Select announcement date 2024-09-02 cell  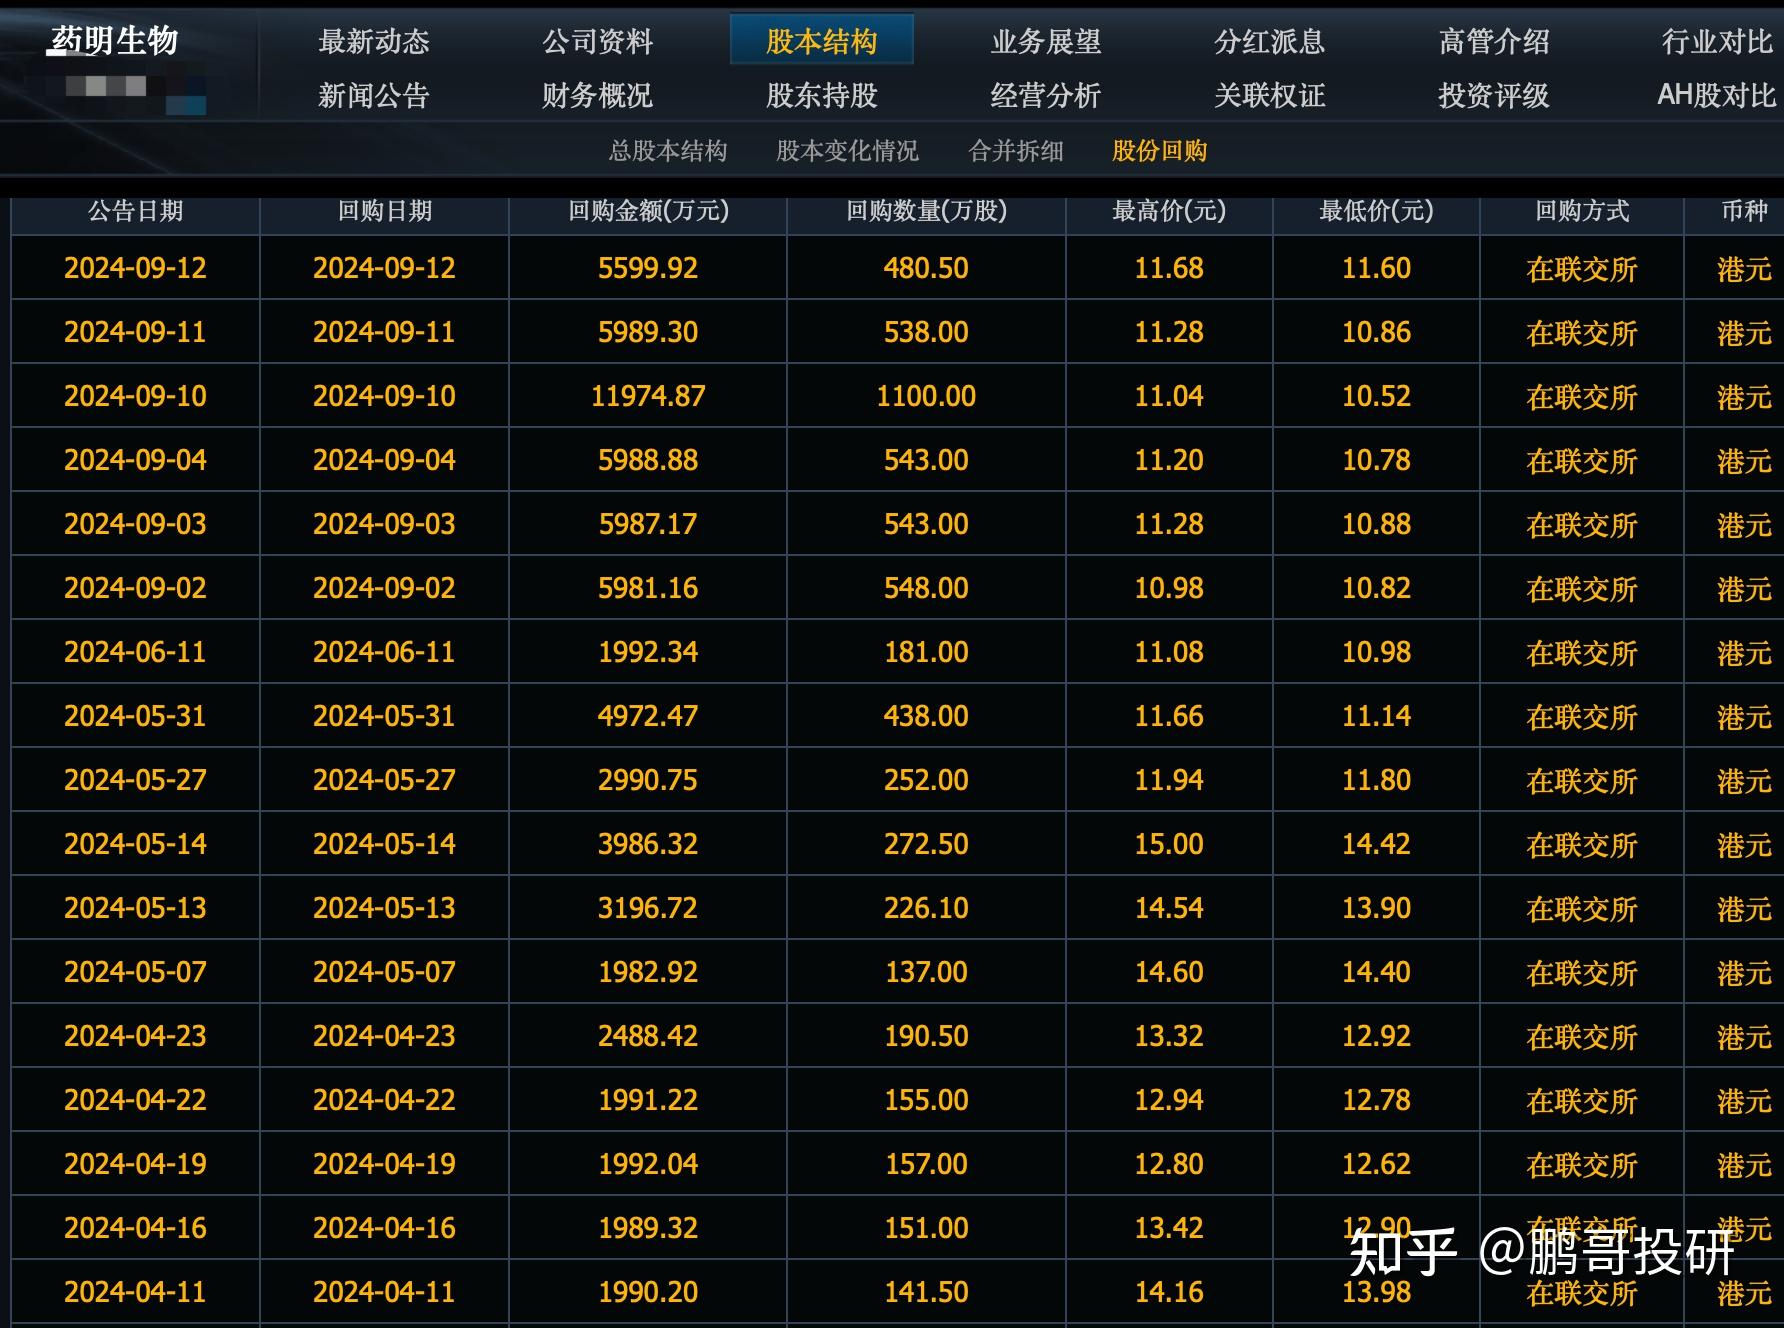(x=136, y=588)
